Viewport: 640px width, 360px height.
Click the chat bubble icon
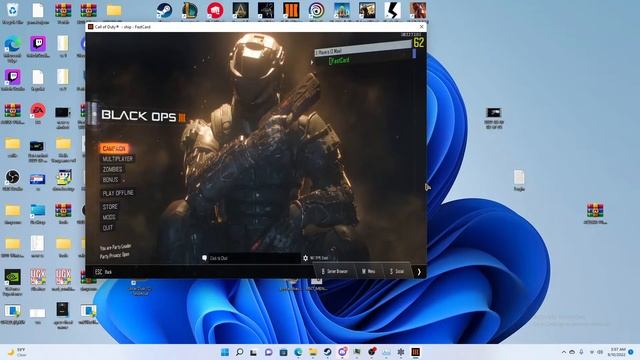click(x=204, y=258)
